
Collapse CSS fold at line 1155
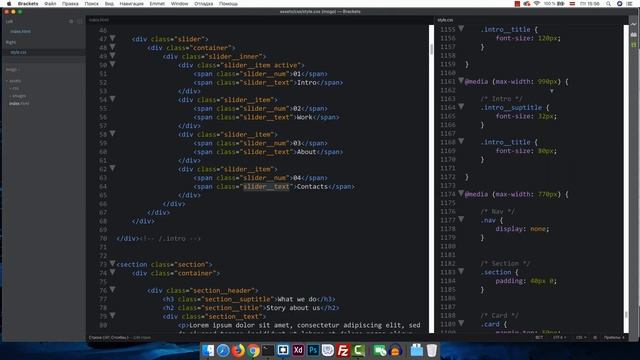[x=461, y=29]
